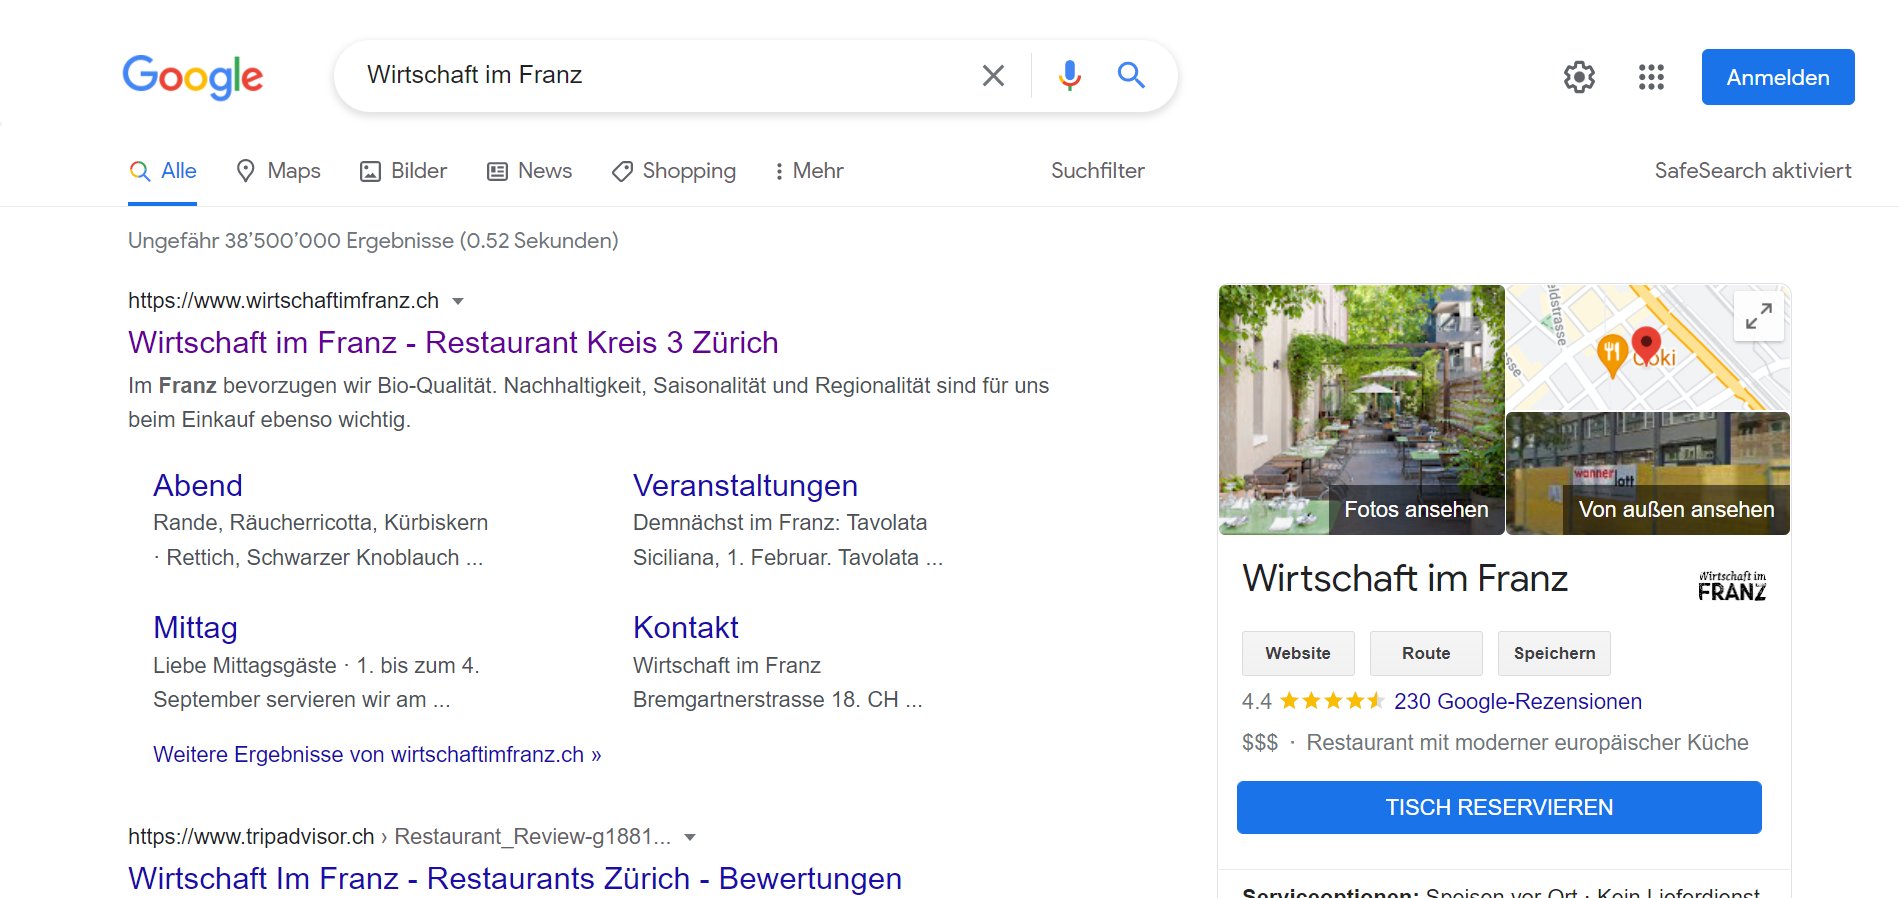Open the Mittag sitelink
This screenshot has height=898, width=1899.
click(195, 628)
